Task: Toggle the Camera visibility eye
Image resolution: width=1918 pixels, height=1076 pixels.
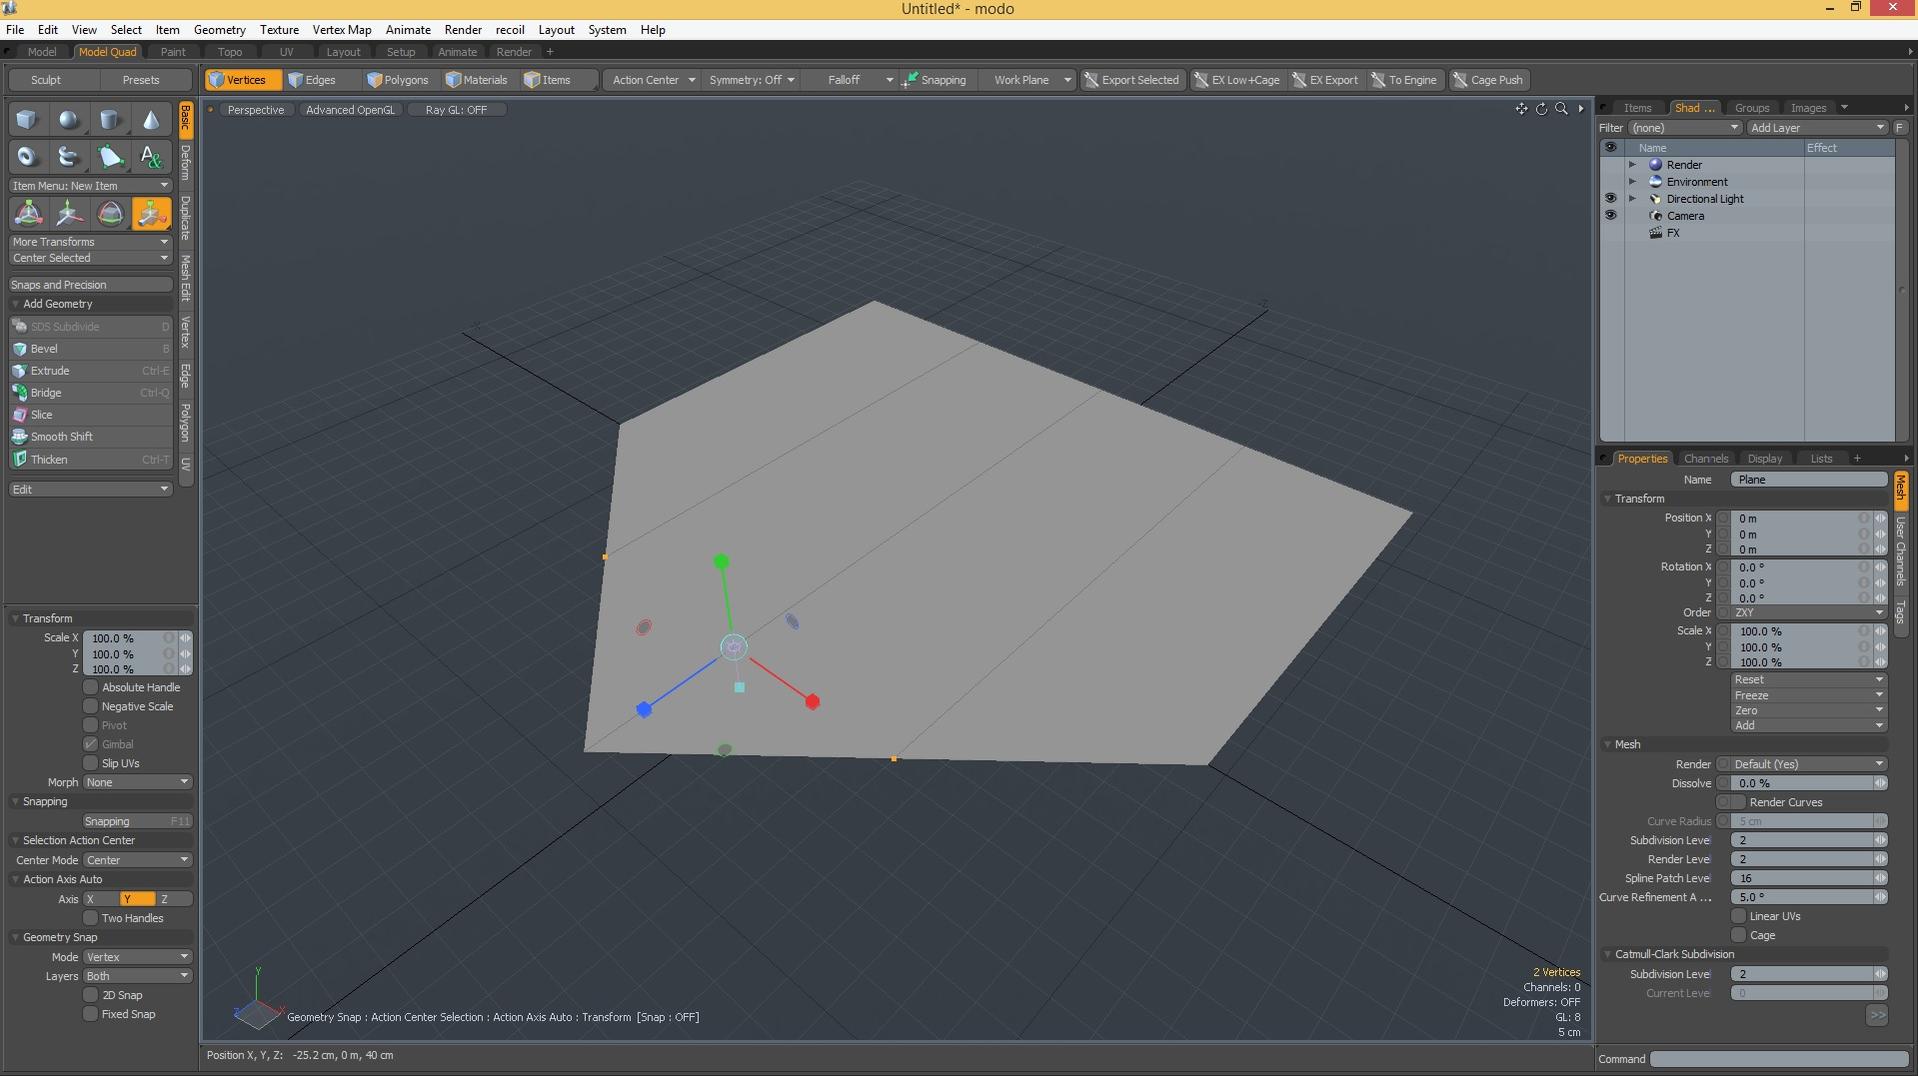Action: (1612, 216)
